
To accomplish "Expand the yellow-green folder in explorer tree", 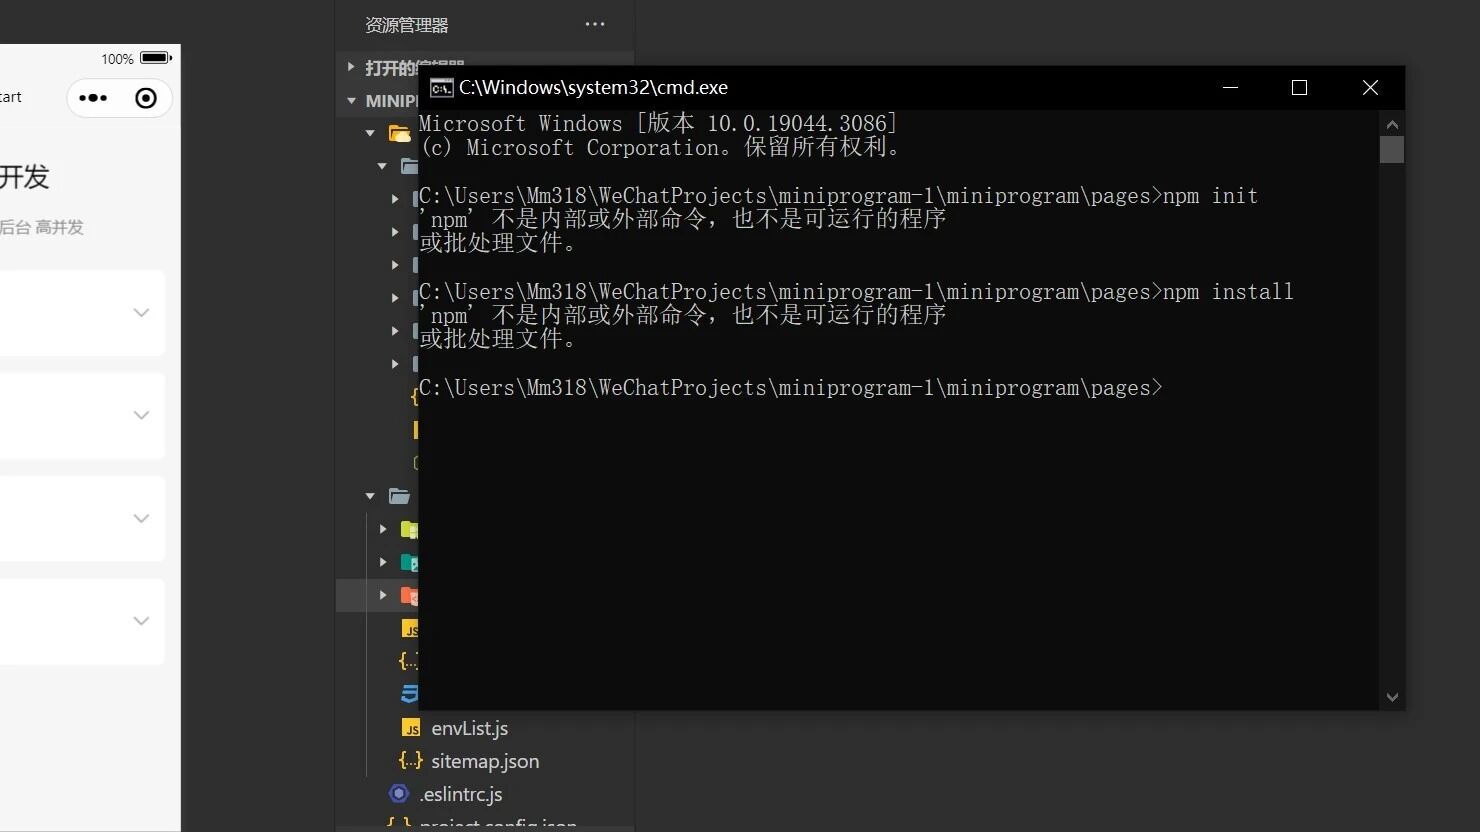I will pyautogui.click(x=382, y=529).
